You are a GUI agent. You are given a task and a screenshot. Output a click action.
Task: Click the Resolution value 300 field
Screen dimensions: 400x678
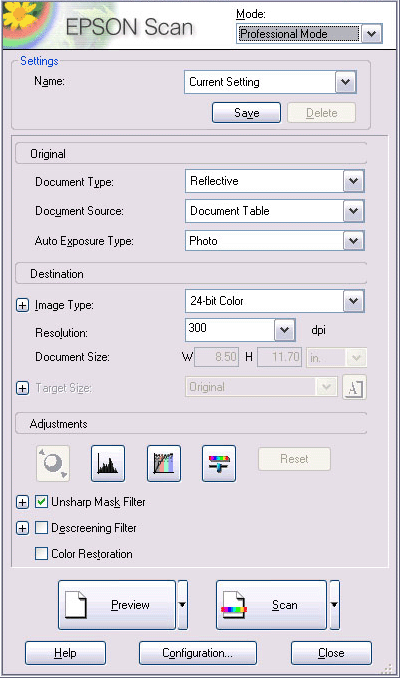(x=230, y=330)
